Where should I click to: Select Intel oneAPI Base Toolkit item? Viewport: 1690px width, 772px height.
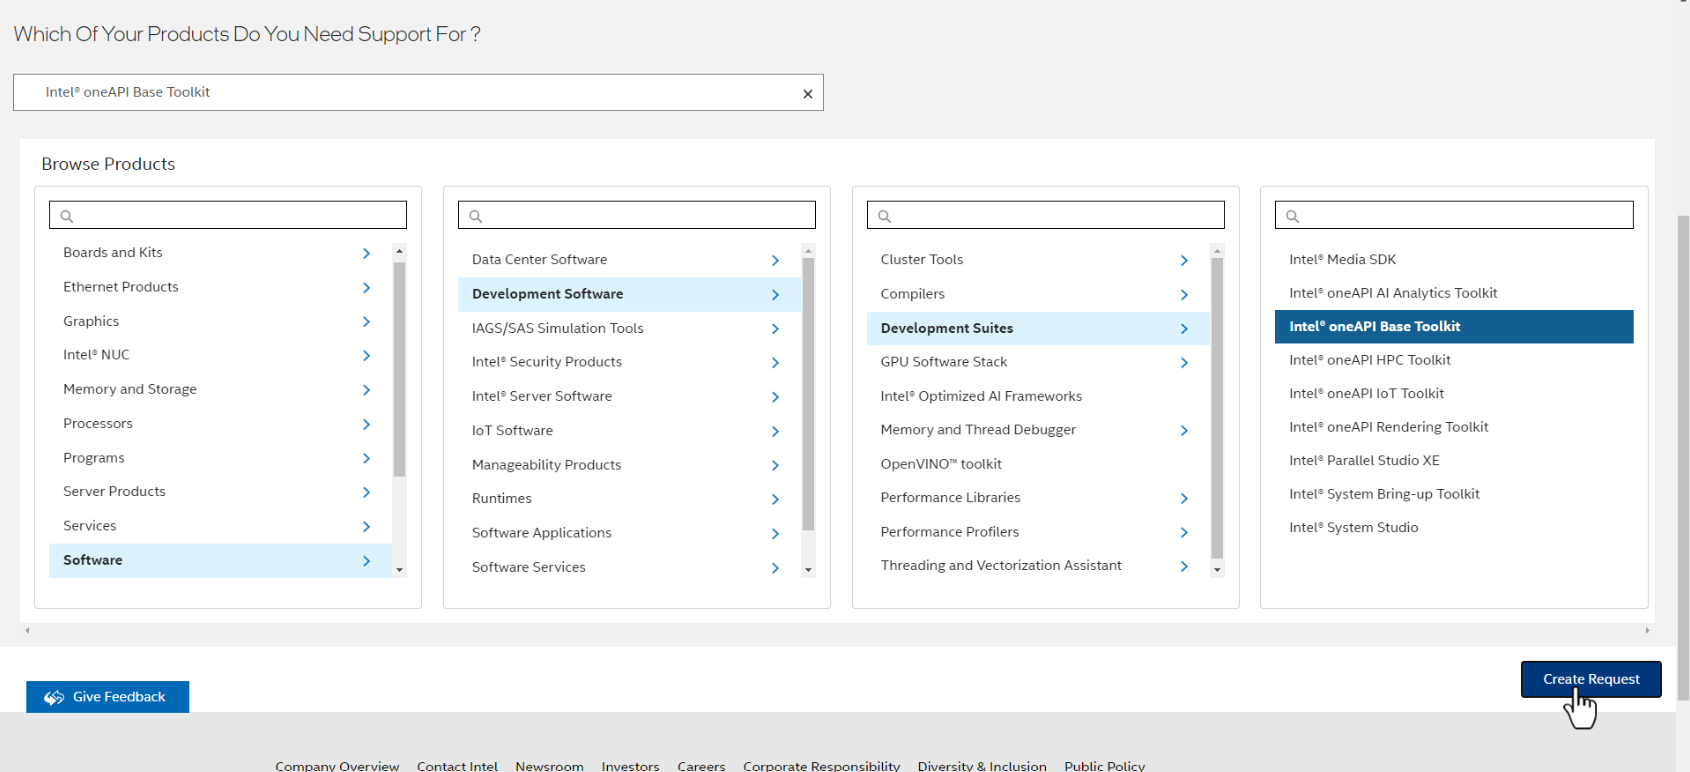(1454, 327)
